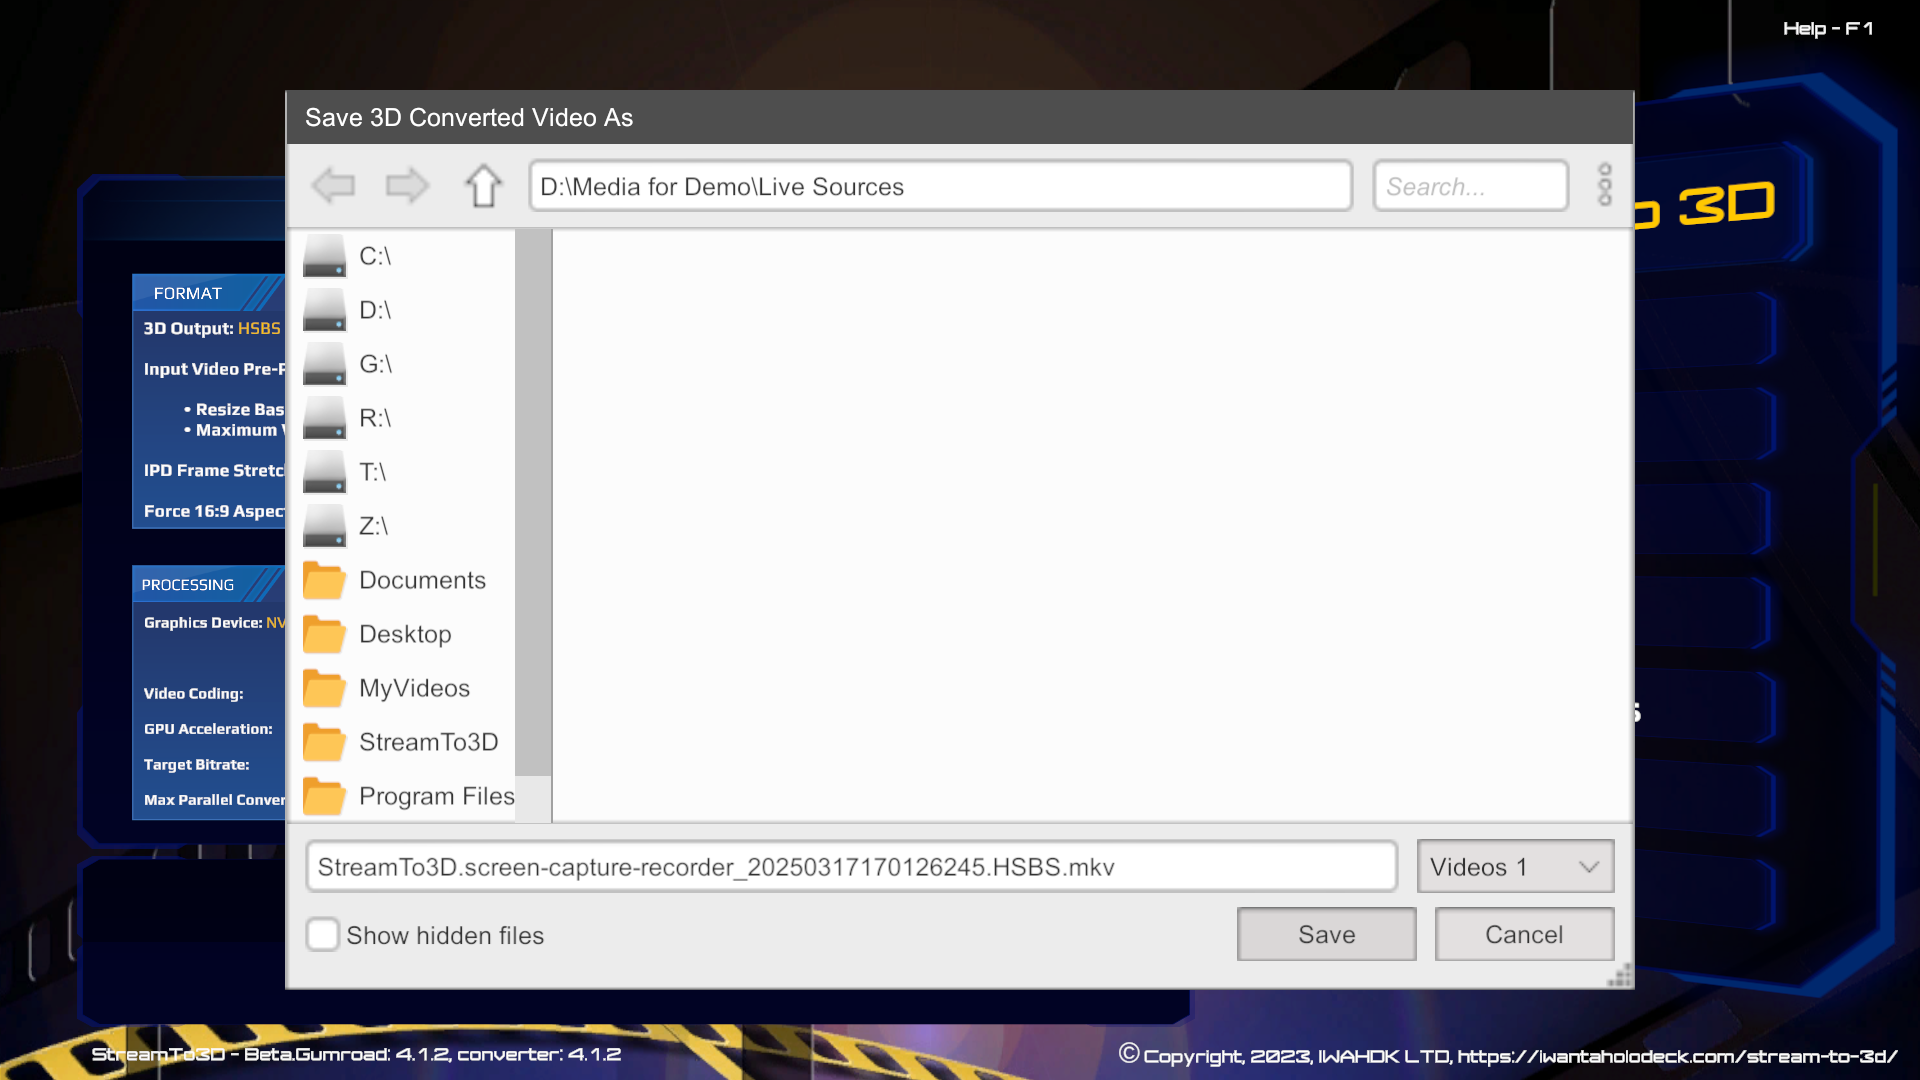Screen dimensions: 1920x1080
Task: Cancel the save dialog
Action: pos(1523,934)
